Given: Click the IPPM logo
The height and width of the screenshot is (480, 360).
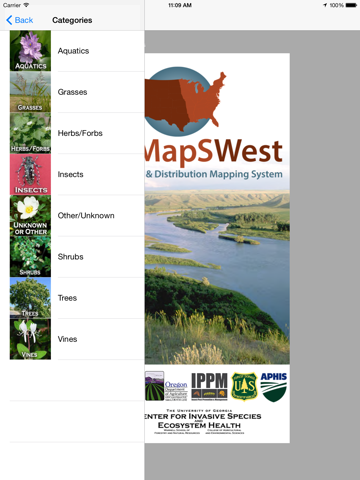Looking at the screenshot, I should point(209,387).
